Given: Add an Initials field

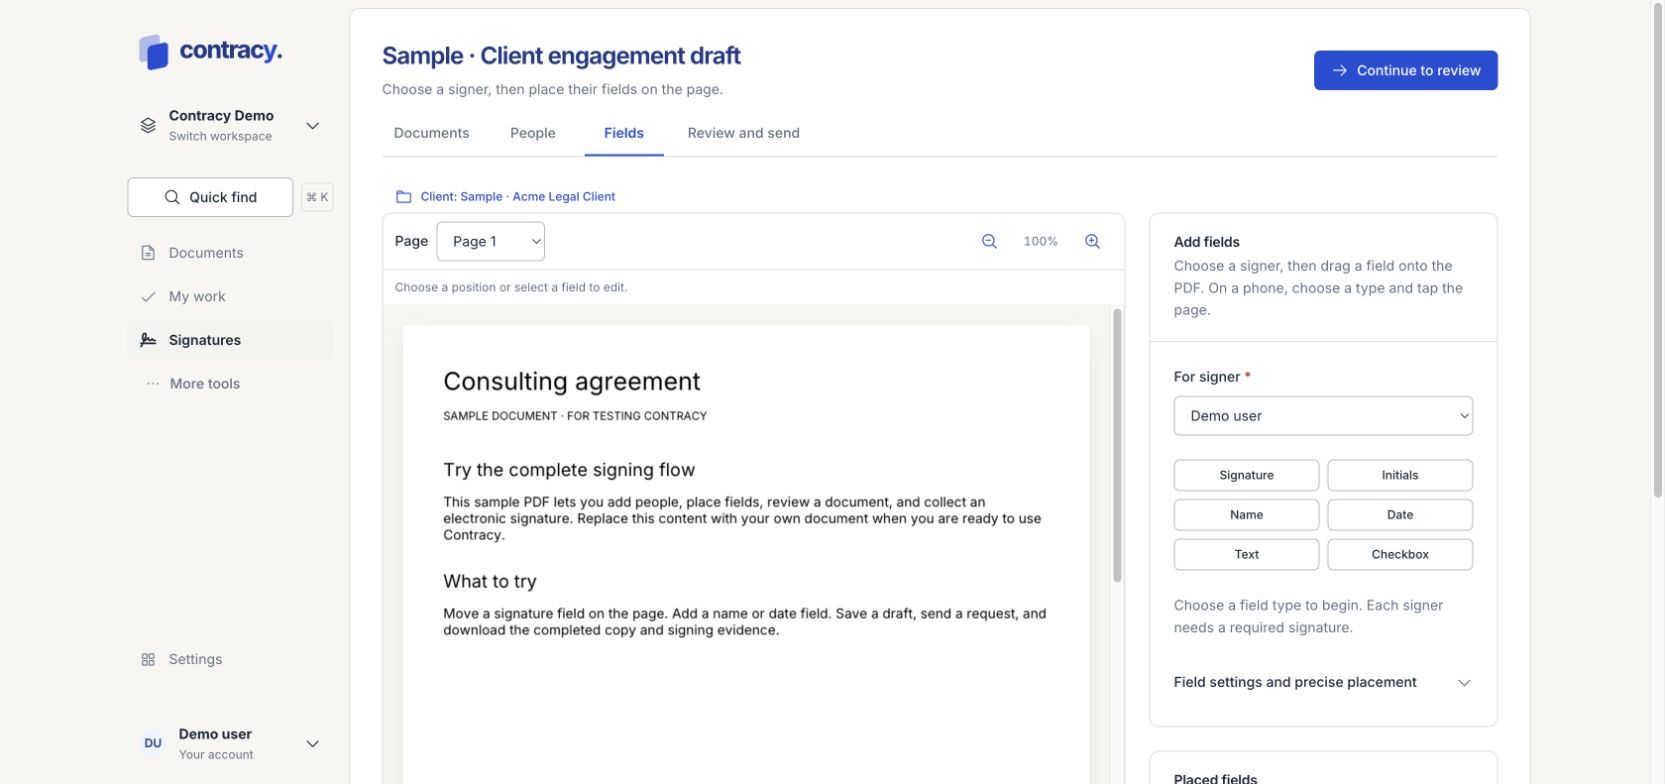Looking at the screenshot, I should [x=1400, y=475].
